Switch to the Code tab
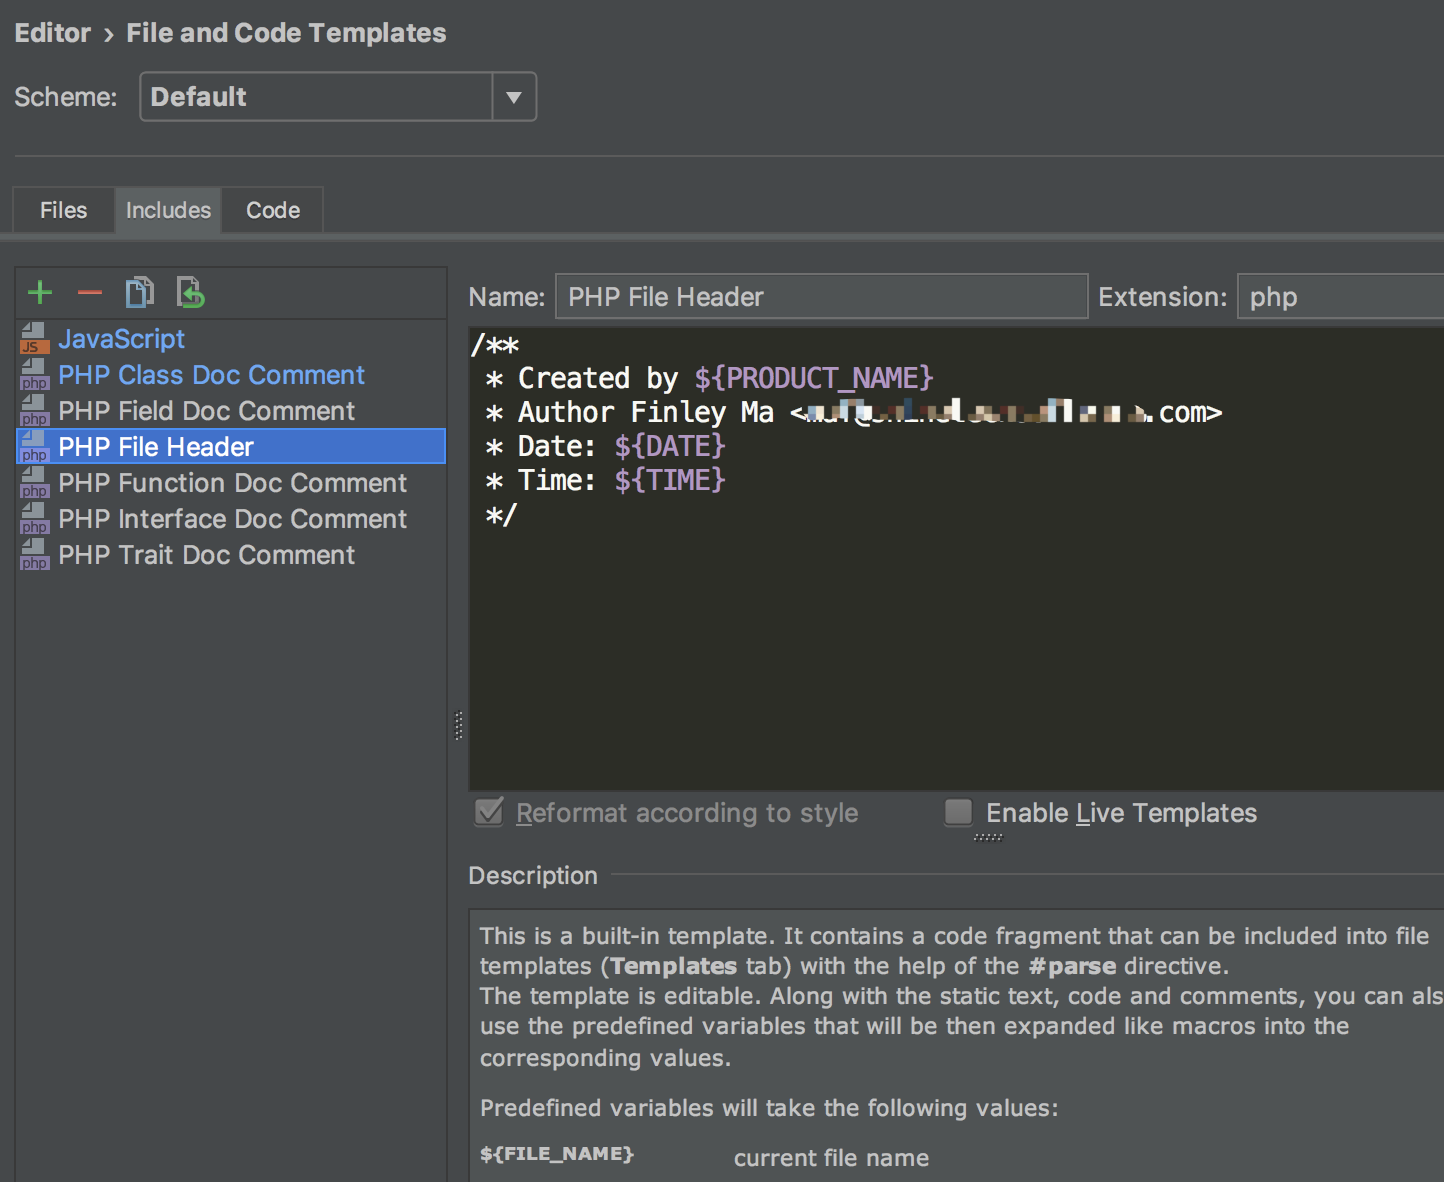Screen dimensions: 1444x1182 click(273, 210)
